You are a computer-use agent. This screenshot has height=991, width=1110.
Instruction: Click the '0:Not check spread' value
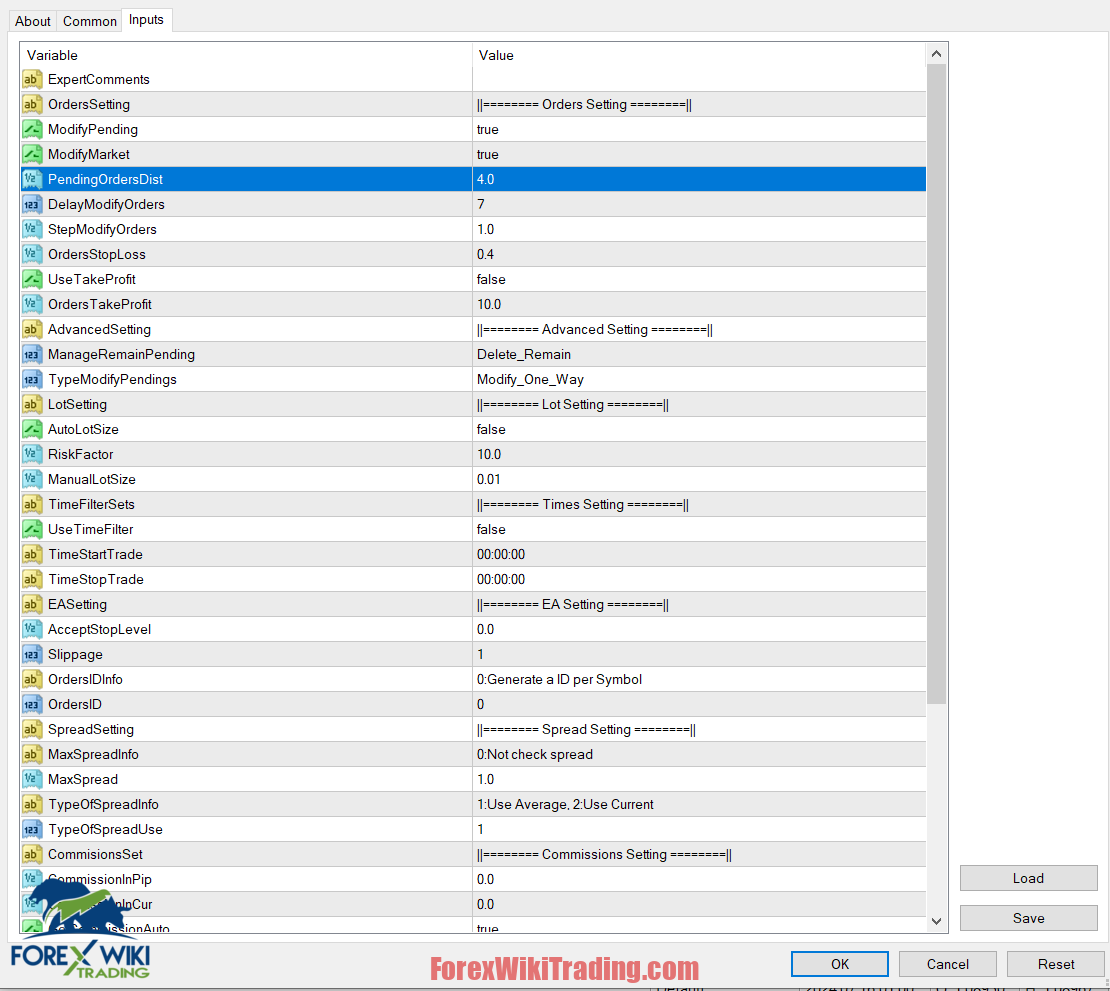click(534, 755)
